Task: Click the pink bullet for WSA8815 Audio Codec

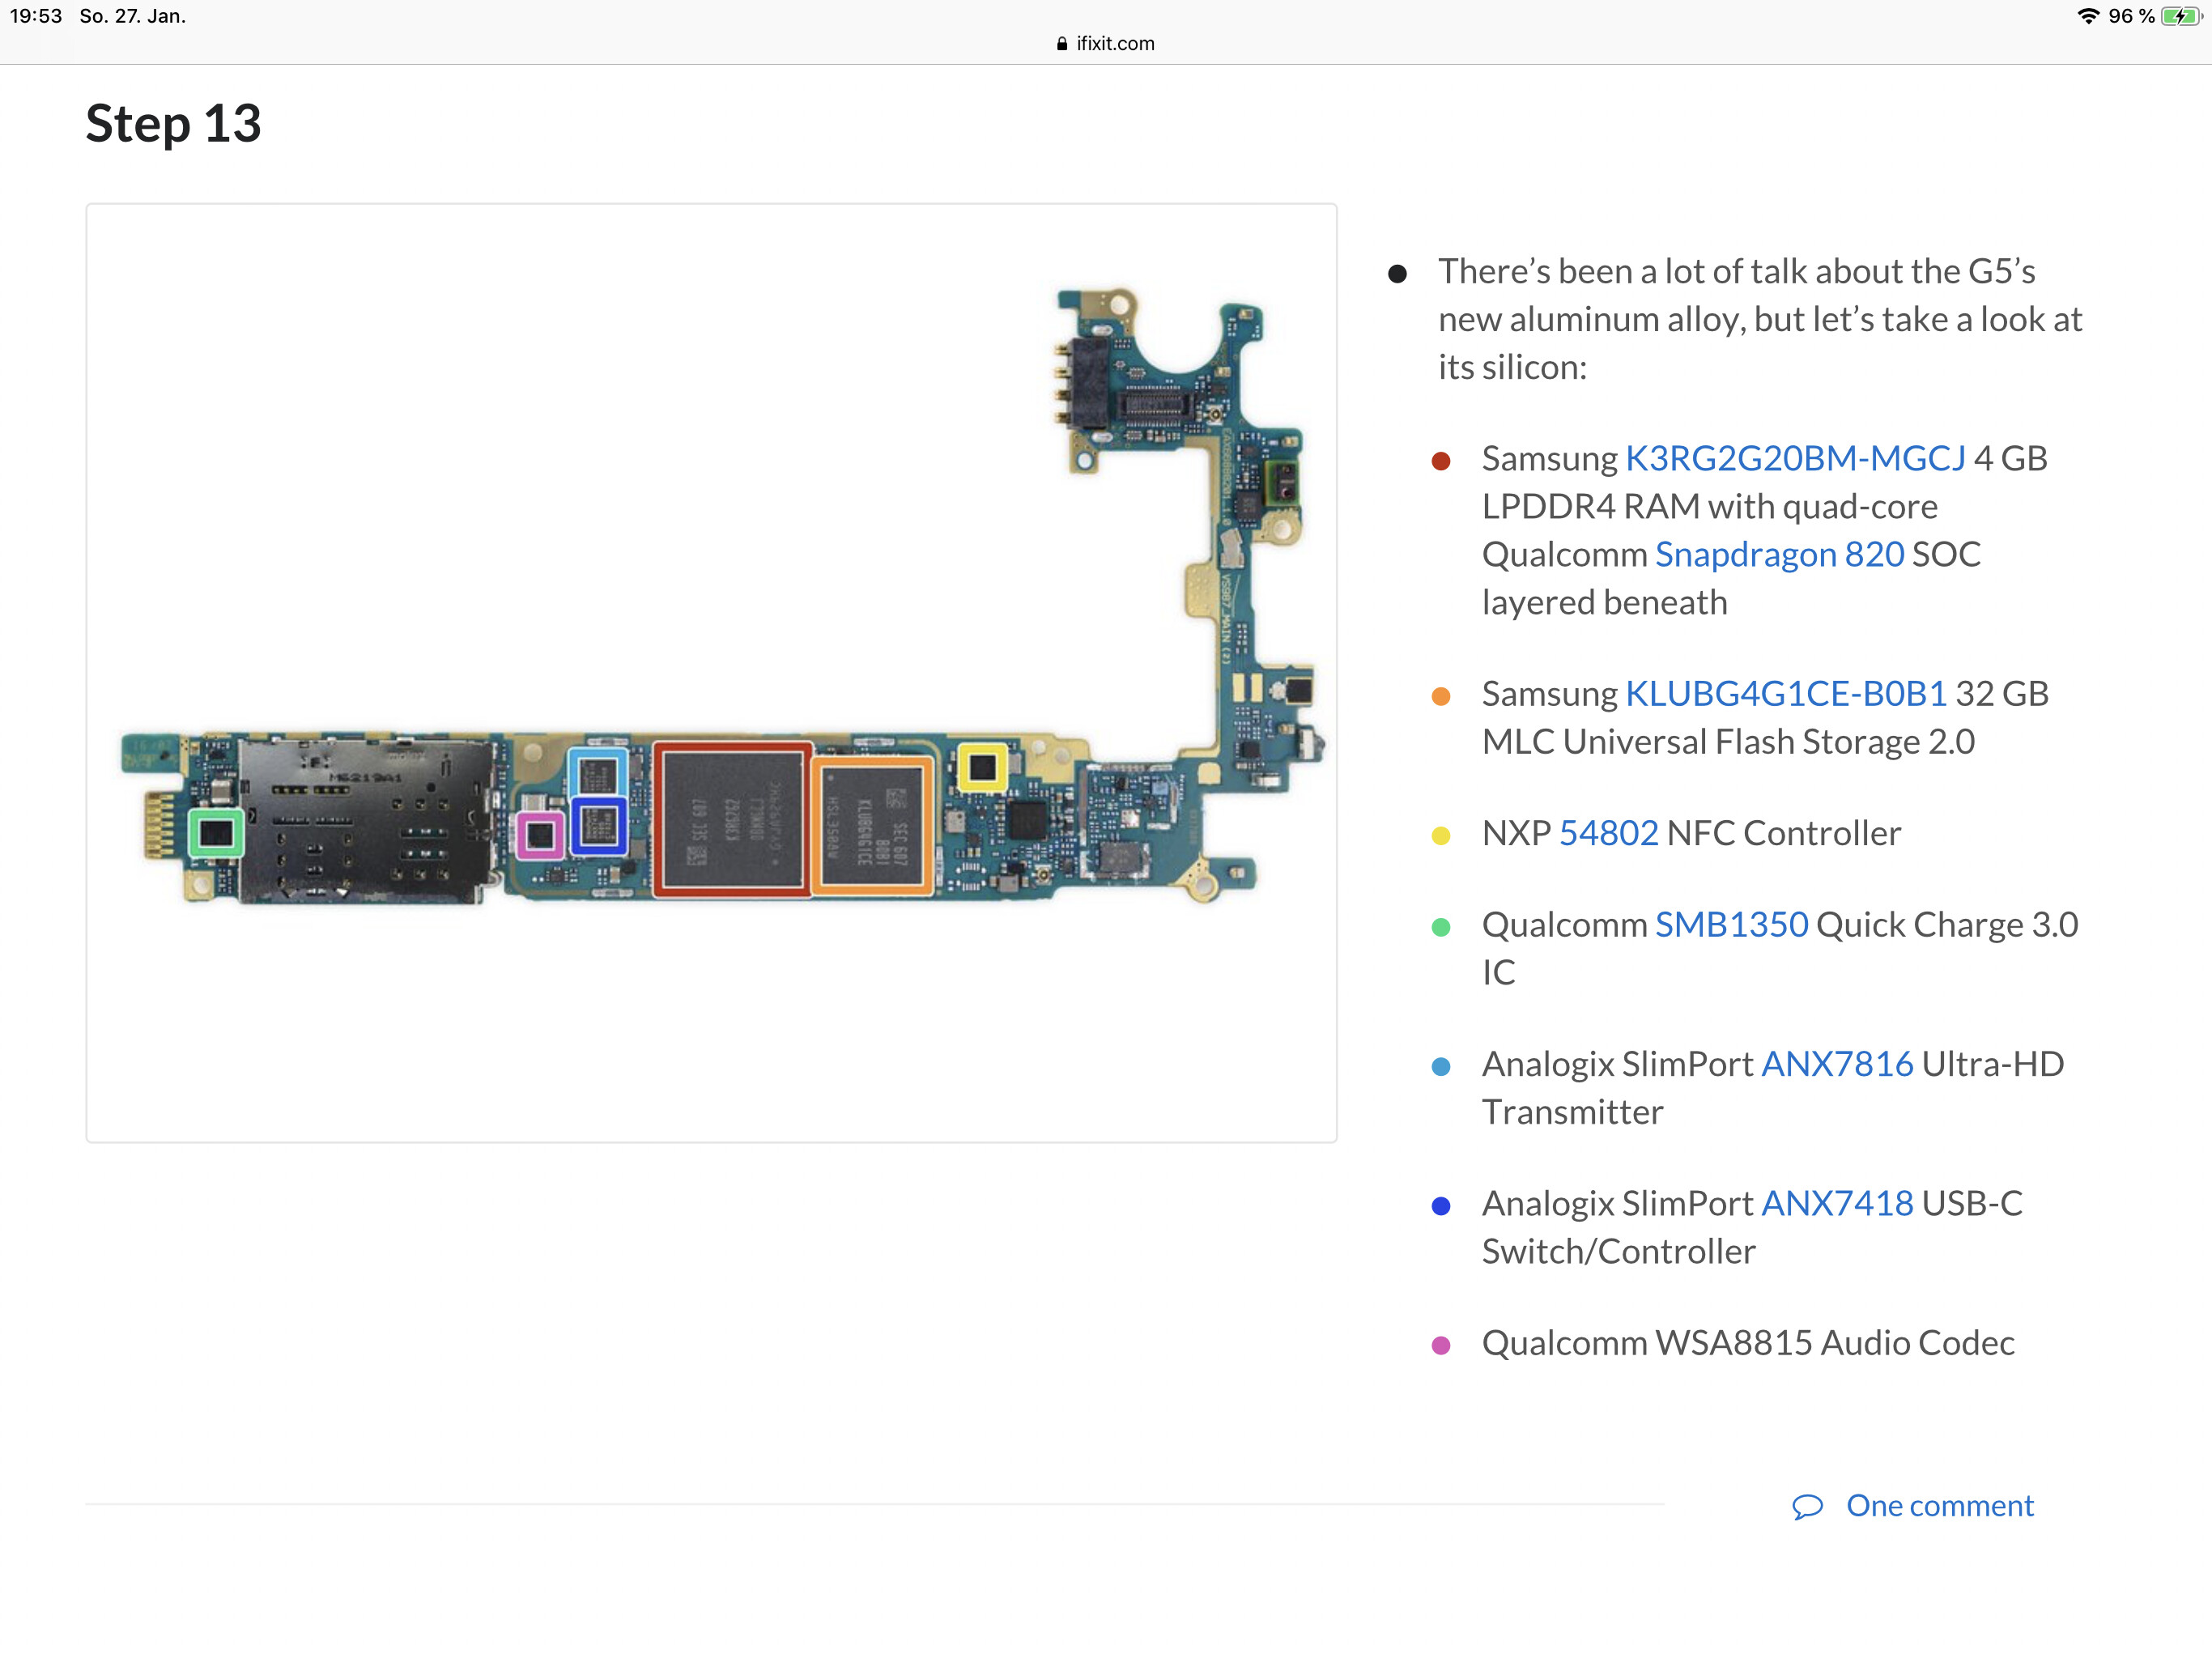Action: point(1441,1345)
